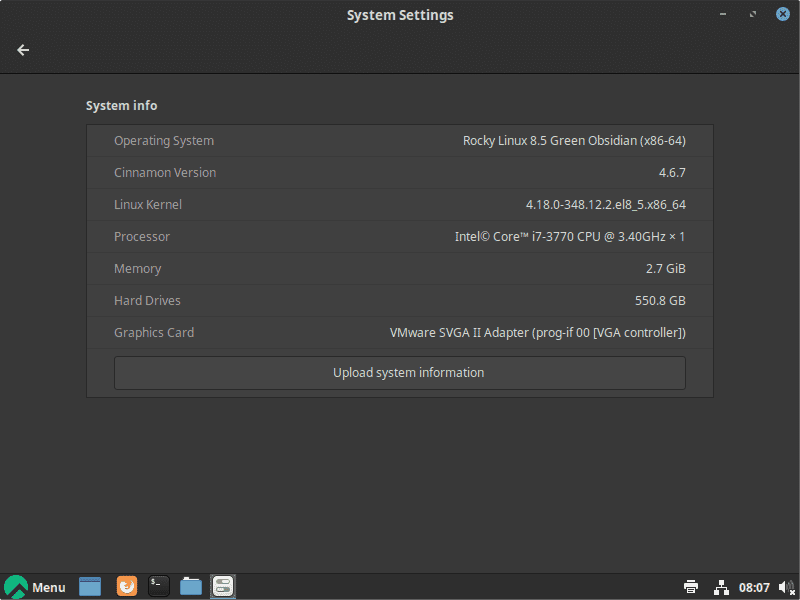Click the Menu label in the panel
Viewport: 800px width, 600px height.
tap(49, 588)
